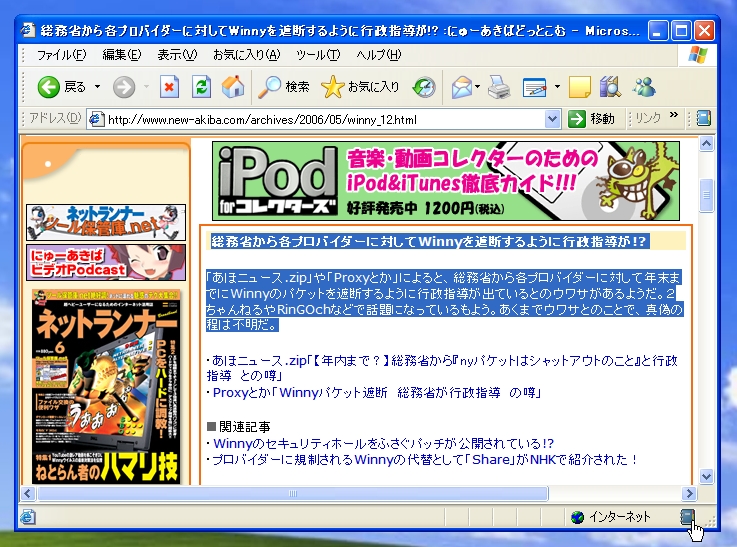
Task: Click the 関連記事 heading text
Action: 245,427
